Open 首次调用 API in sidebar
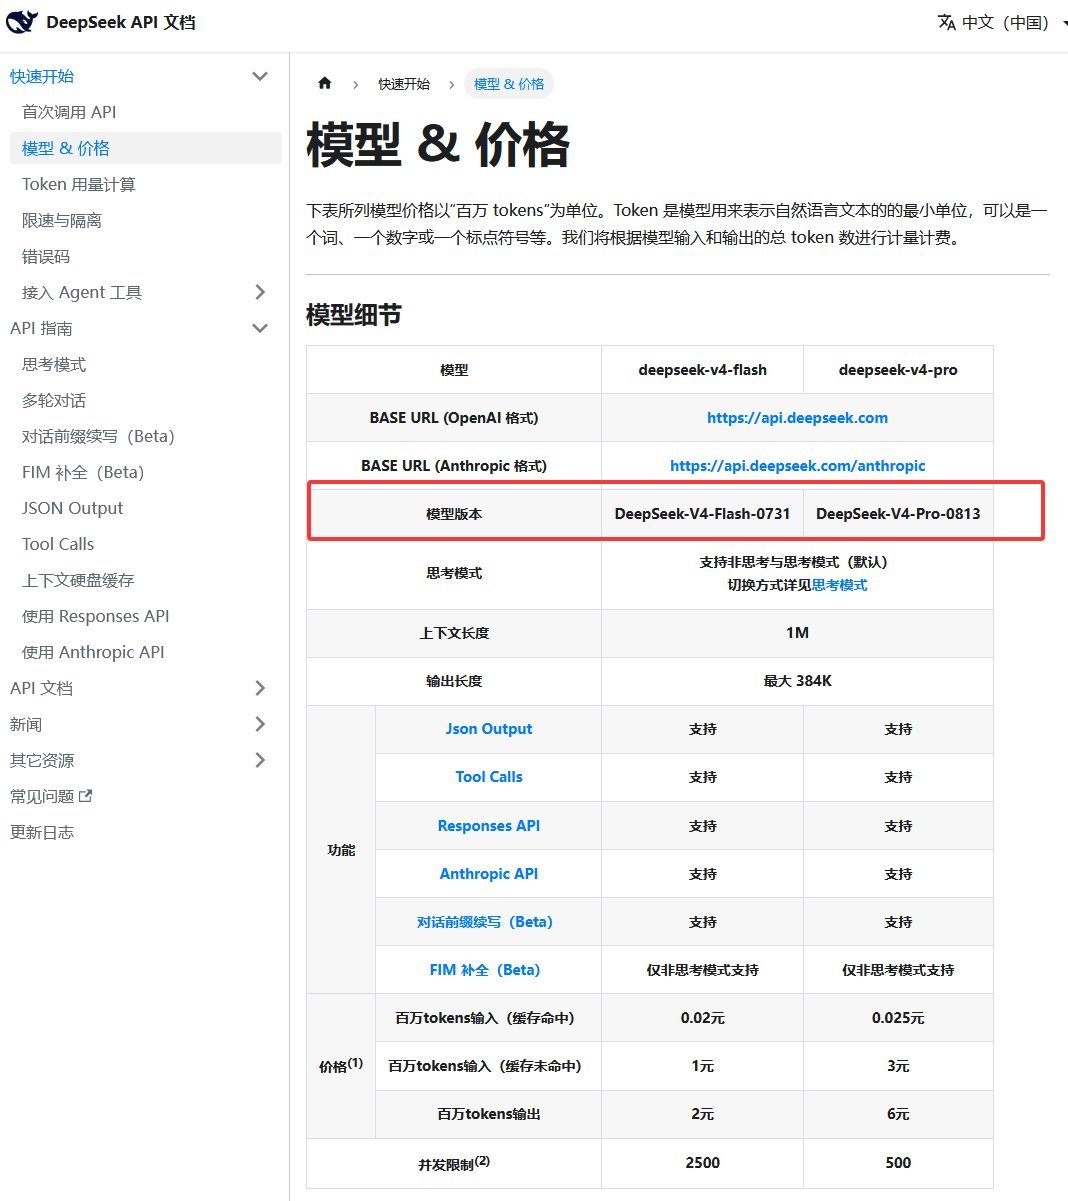1068x1201 pixels. click(x=69, y=112)
